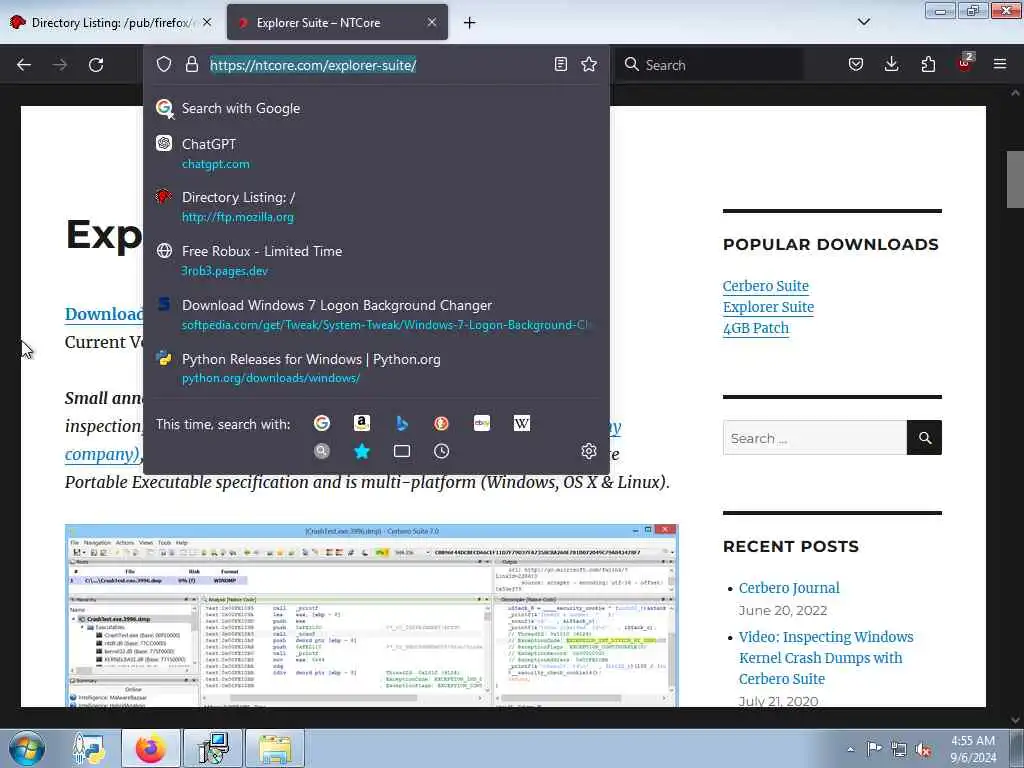Click the page vertical scrollbar thumb

(1015, 179)
